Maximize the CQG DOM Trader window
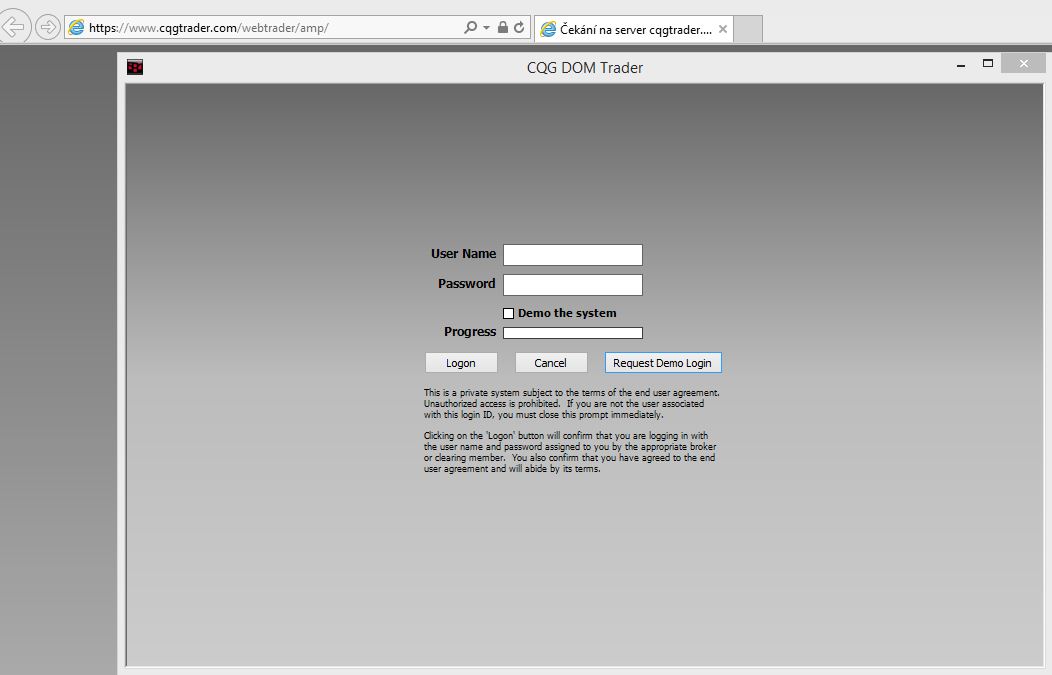 (988, 63)
